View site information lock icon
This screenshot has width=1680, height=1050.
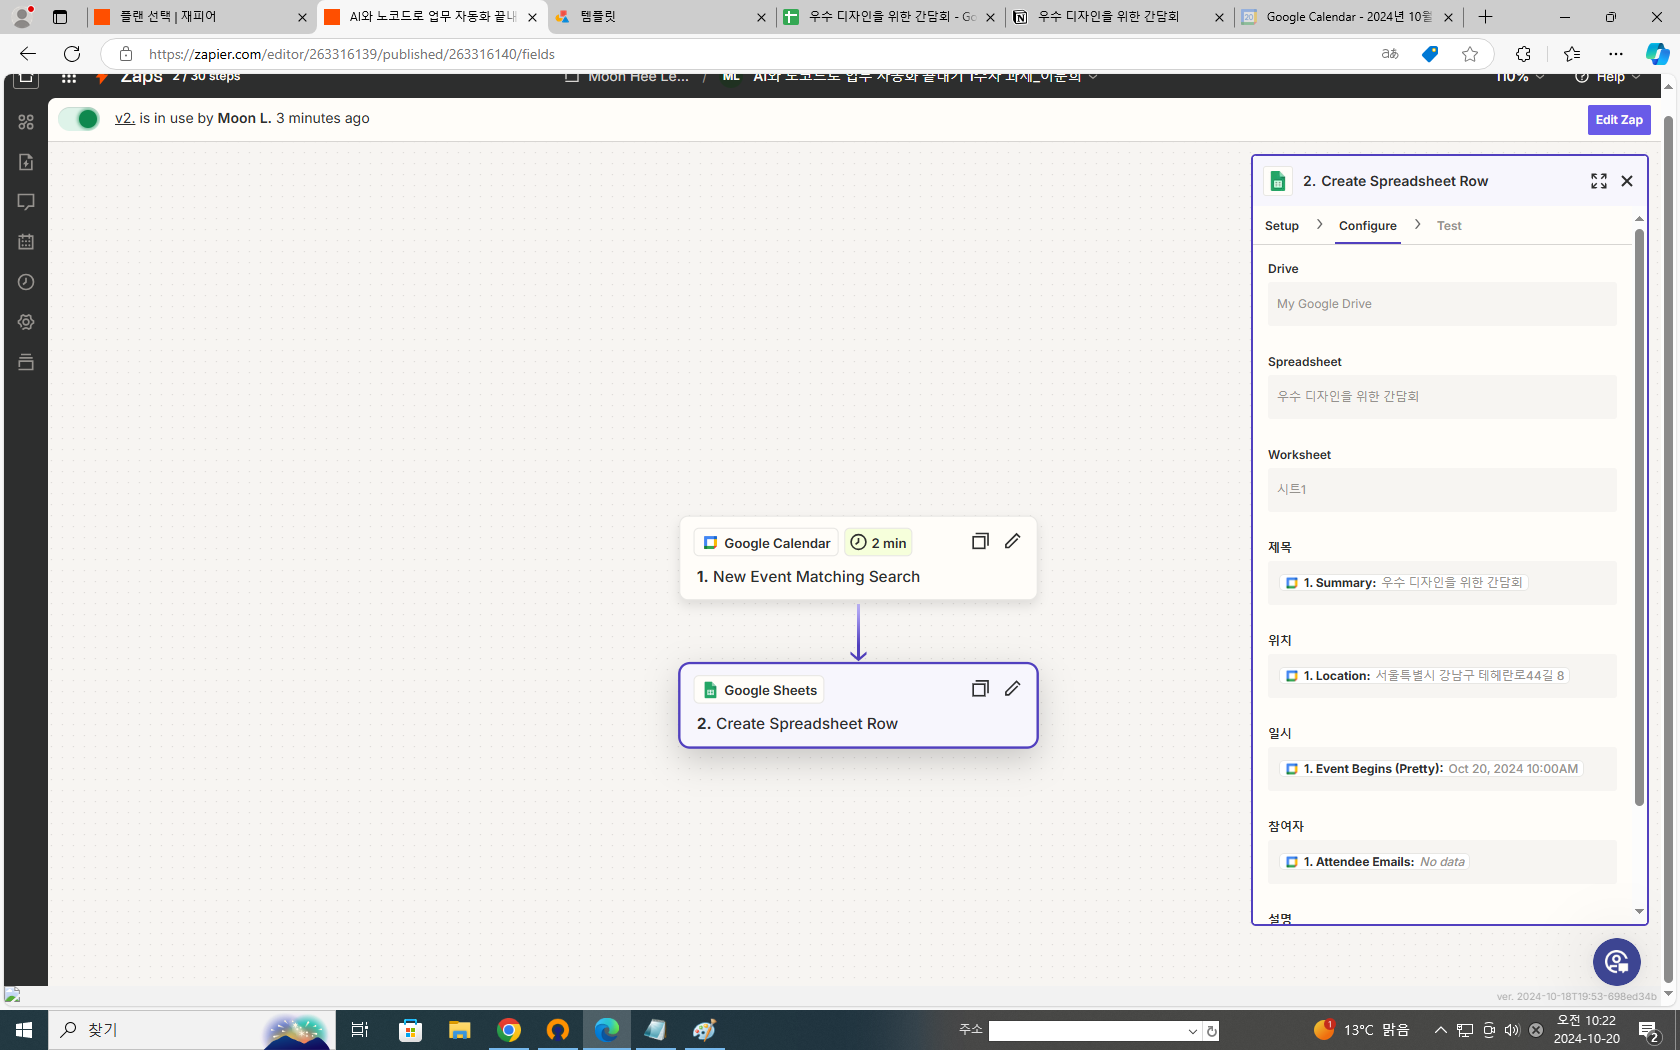(126, 54)
